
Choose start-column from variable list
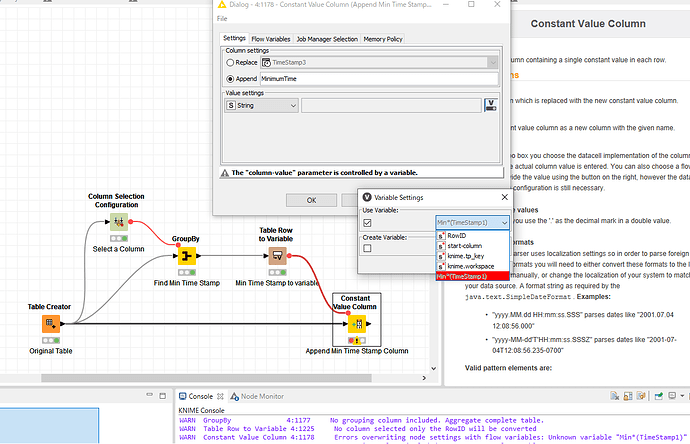(x=473, y=246)
